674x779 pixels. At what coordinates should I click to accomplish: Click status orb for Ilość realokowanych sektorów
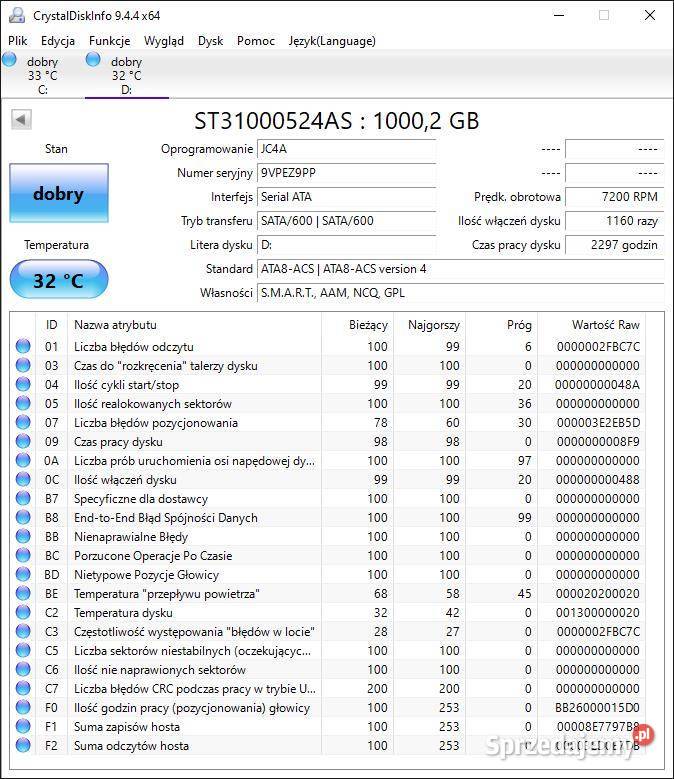pos(23,403)
